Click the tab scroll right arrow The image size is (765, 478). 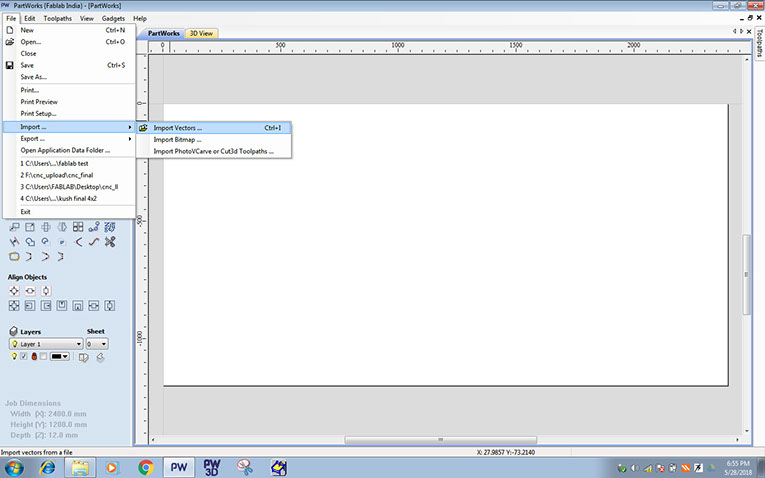coord(742,31)
